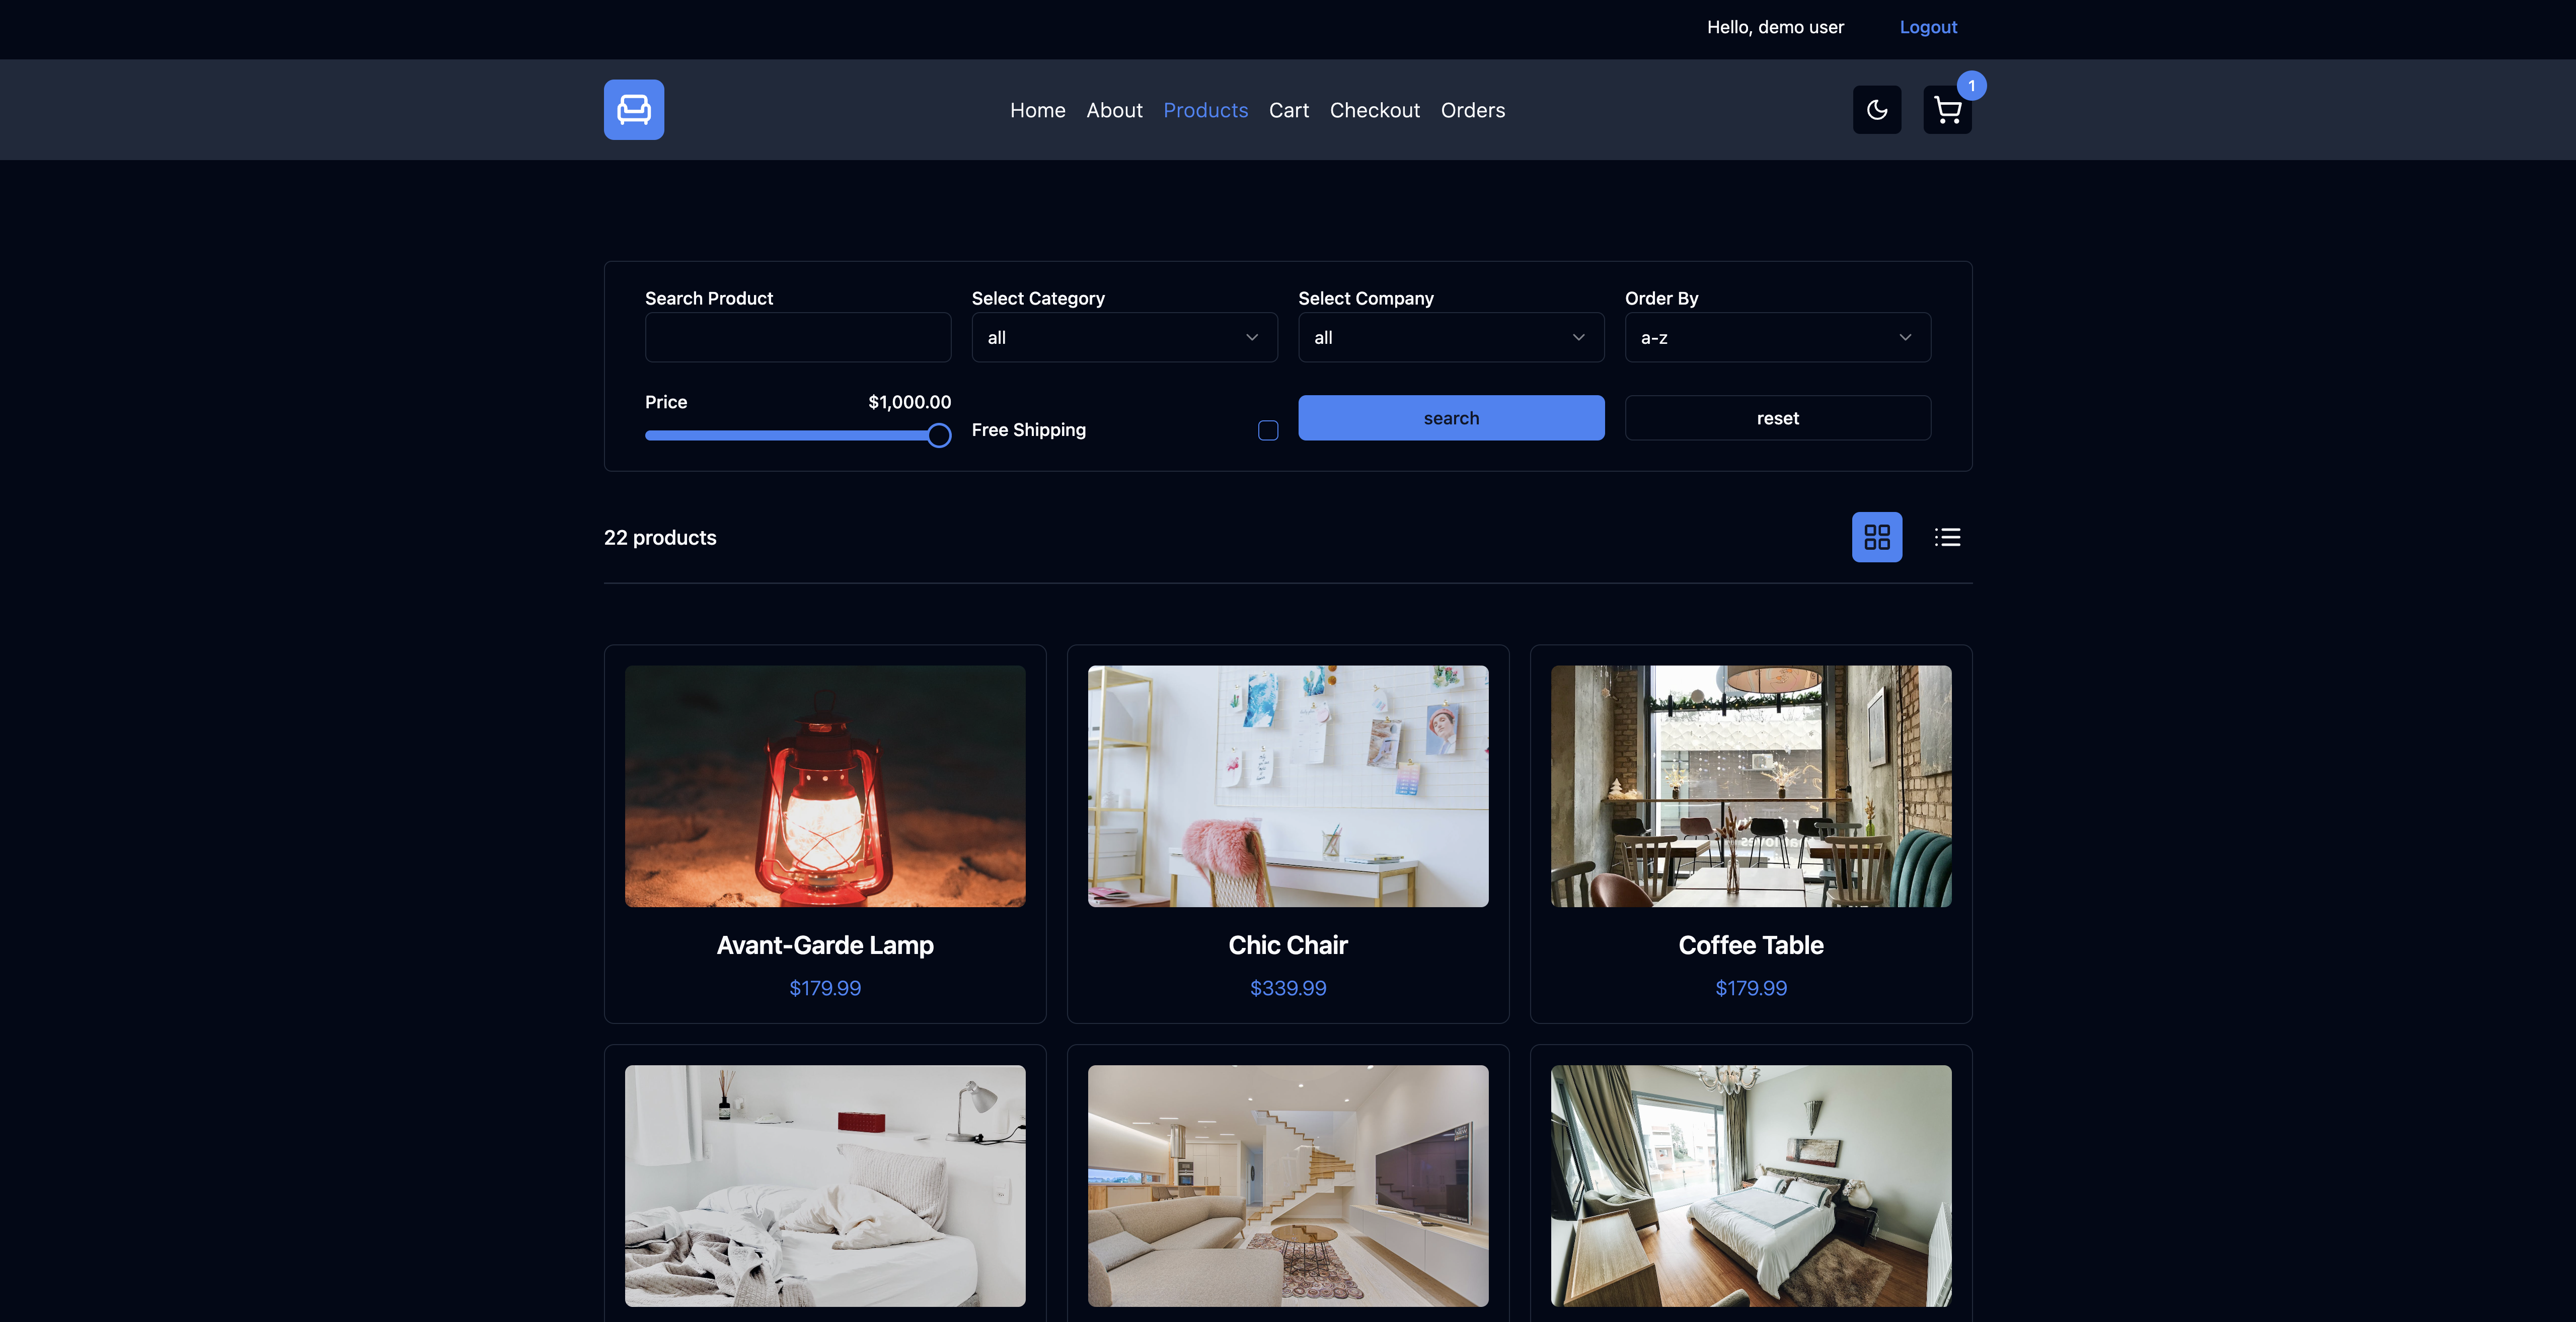Switch to grid view layout
Image resolution: width=2576 pixels, height=1322 pixels.
(1877, 537)
